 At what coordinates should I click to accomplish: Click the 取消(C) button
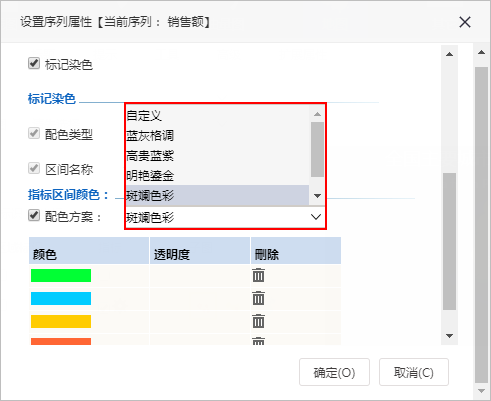[414, 372]
